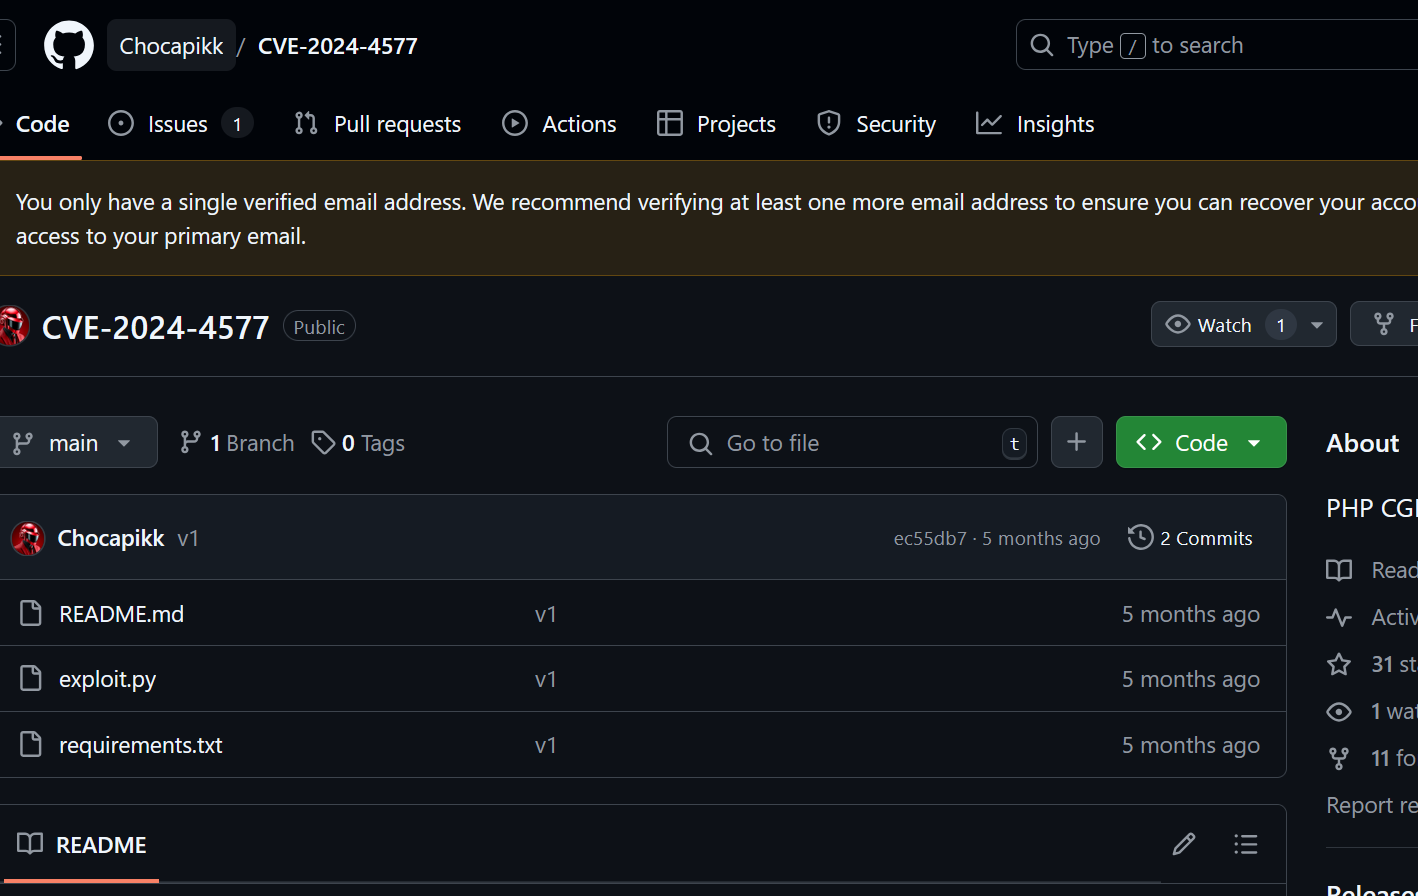Image resolution: width=1418 pixels, height=896 pixels.
Task: Click the Readme book icon in About sidebar
Action: click(1339, 570)
